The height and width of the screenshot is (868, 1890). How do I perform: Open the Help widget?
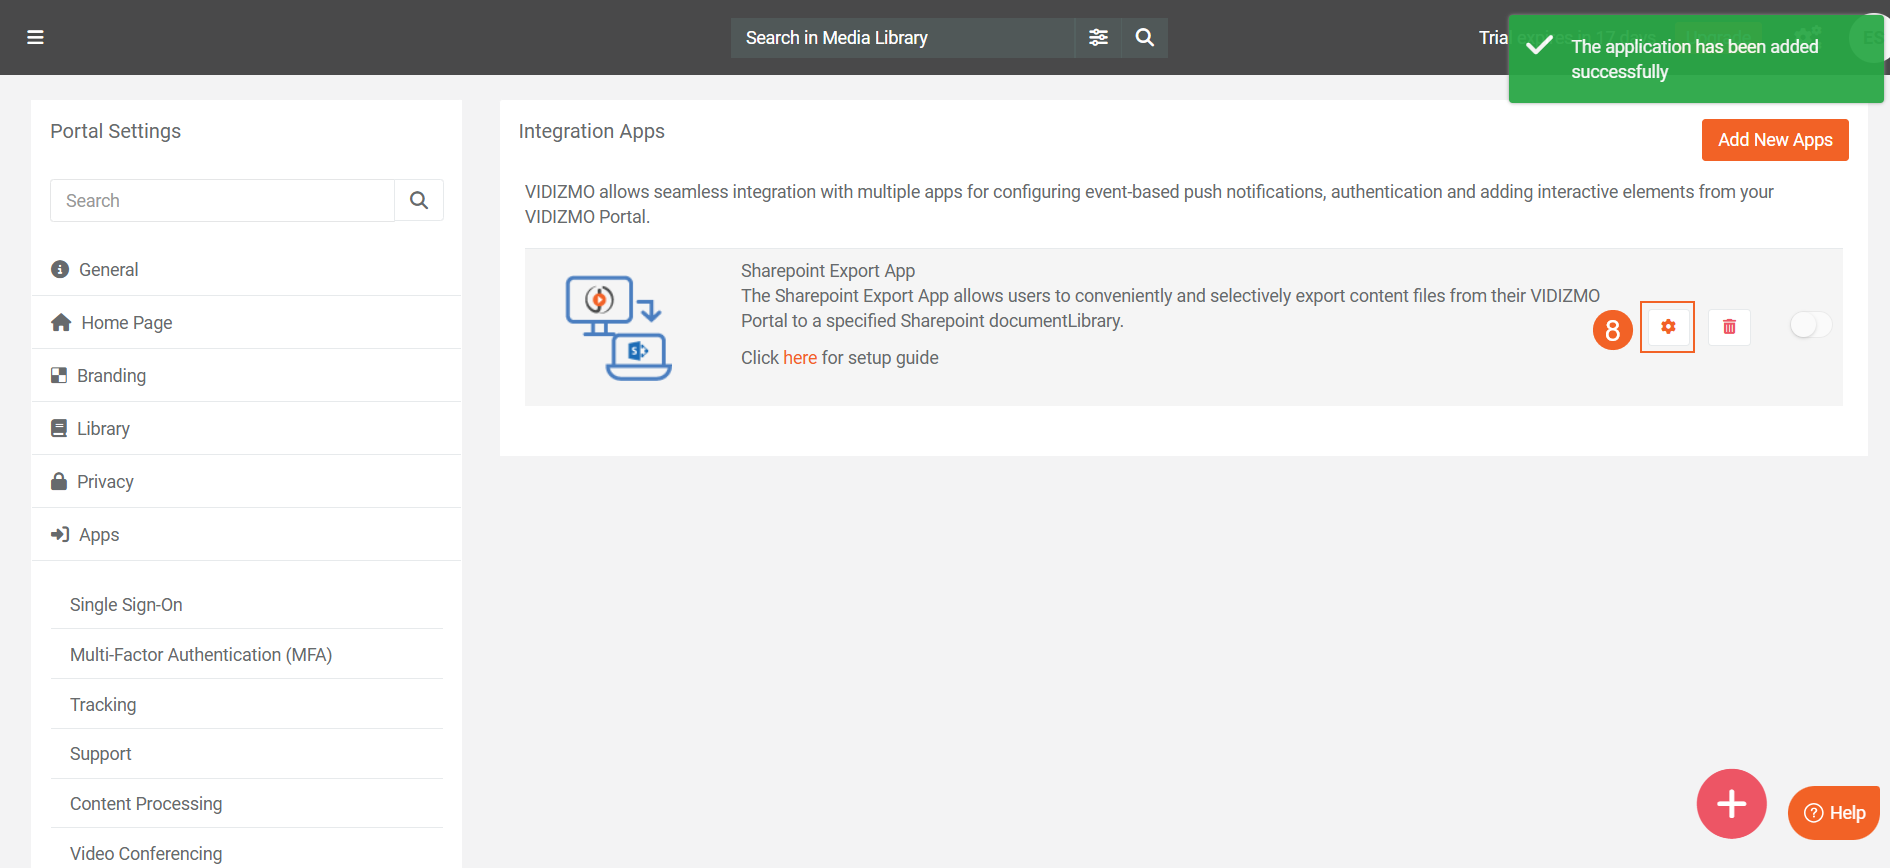point(1833,813)
